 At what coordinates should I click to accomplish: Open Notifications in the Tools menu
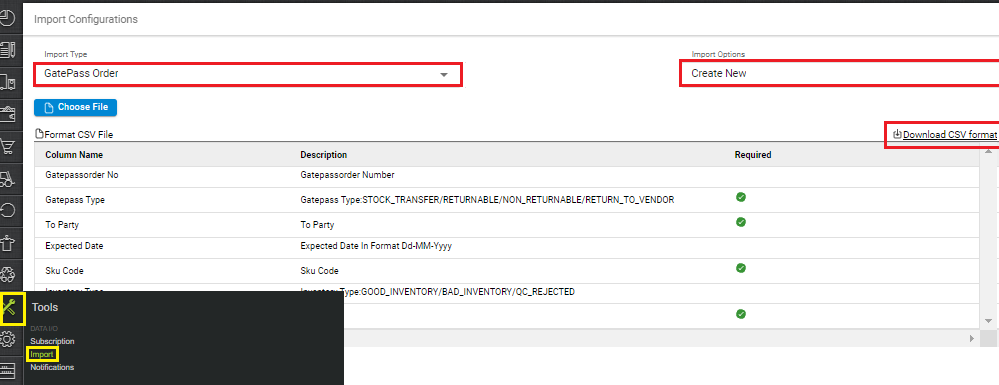tap(52, 368)
